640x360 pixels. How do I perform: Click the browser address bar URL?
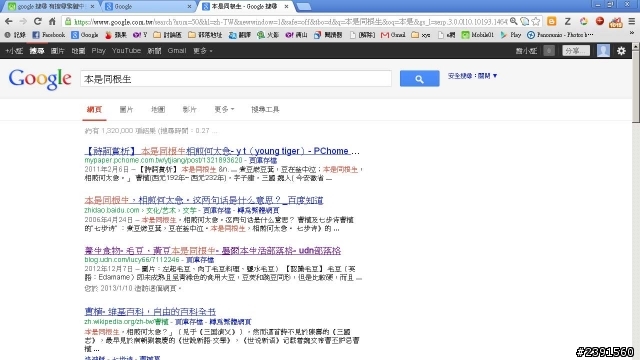pos(290,22)
